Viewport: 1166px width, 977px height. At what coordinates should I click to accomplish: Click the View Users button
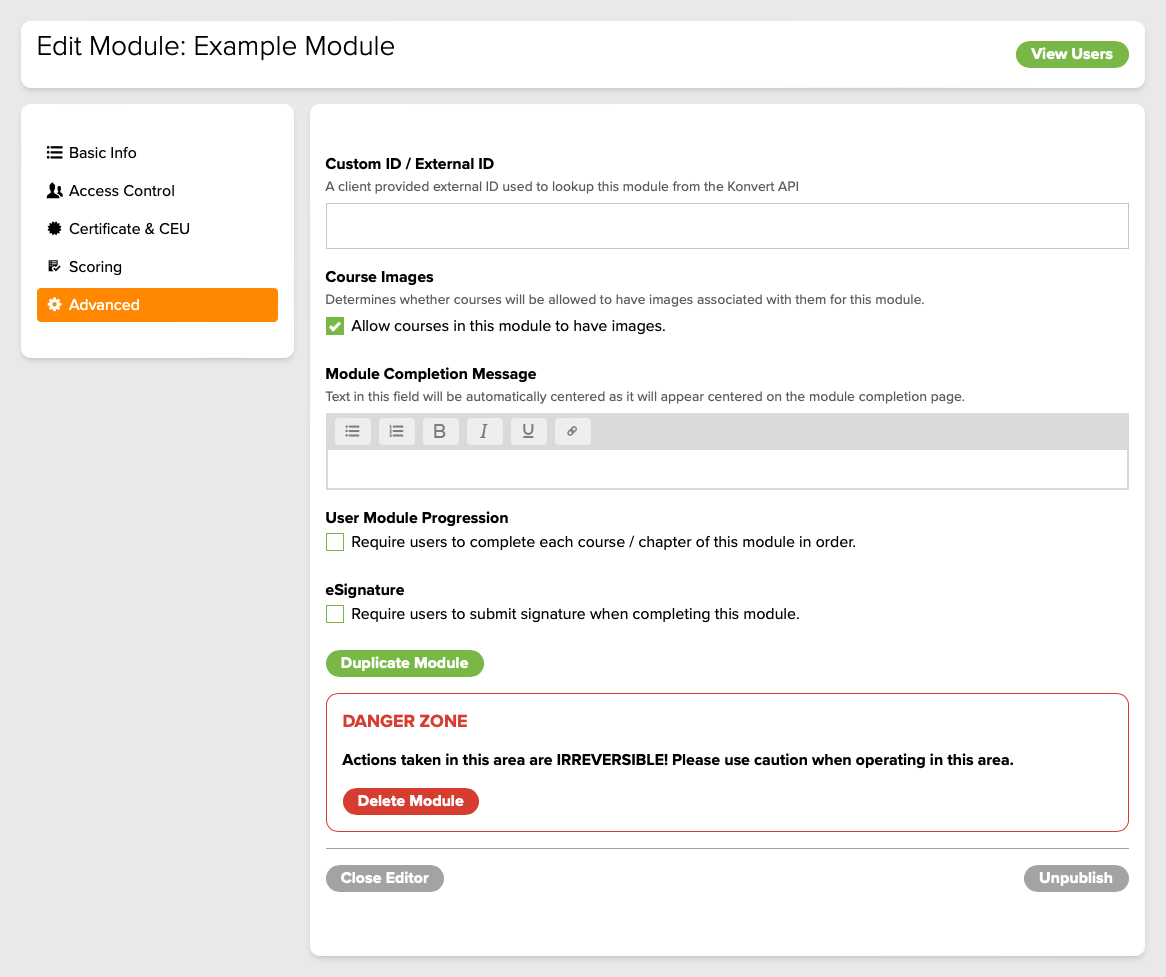pos(1072,54)
